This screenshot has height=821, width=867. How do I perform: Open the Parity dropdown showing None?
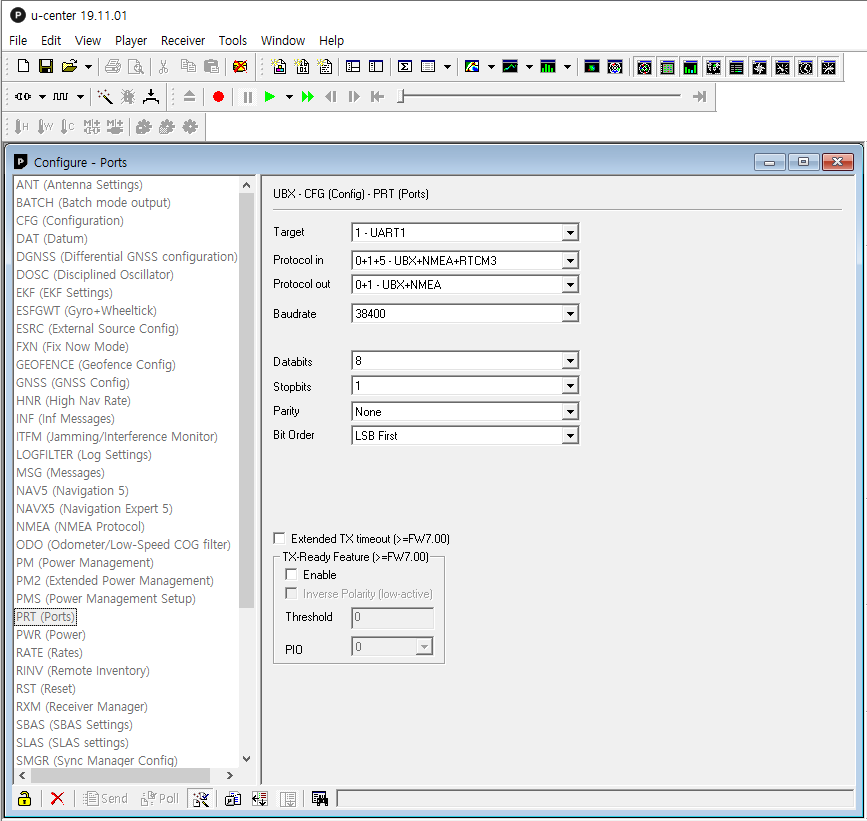(x=570, y=411)
